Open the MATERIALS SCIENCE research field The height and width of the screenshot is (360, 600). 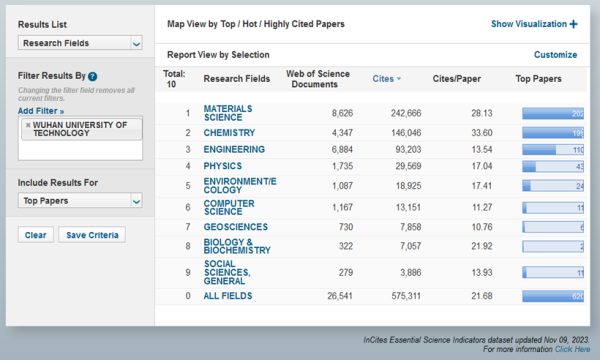(228, 113)
